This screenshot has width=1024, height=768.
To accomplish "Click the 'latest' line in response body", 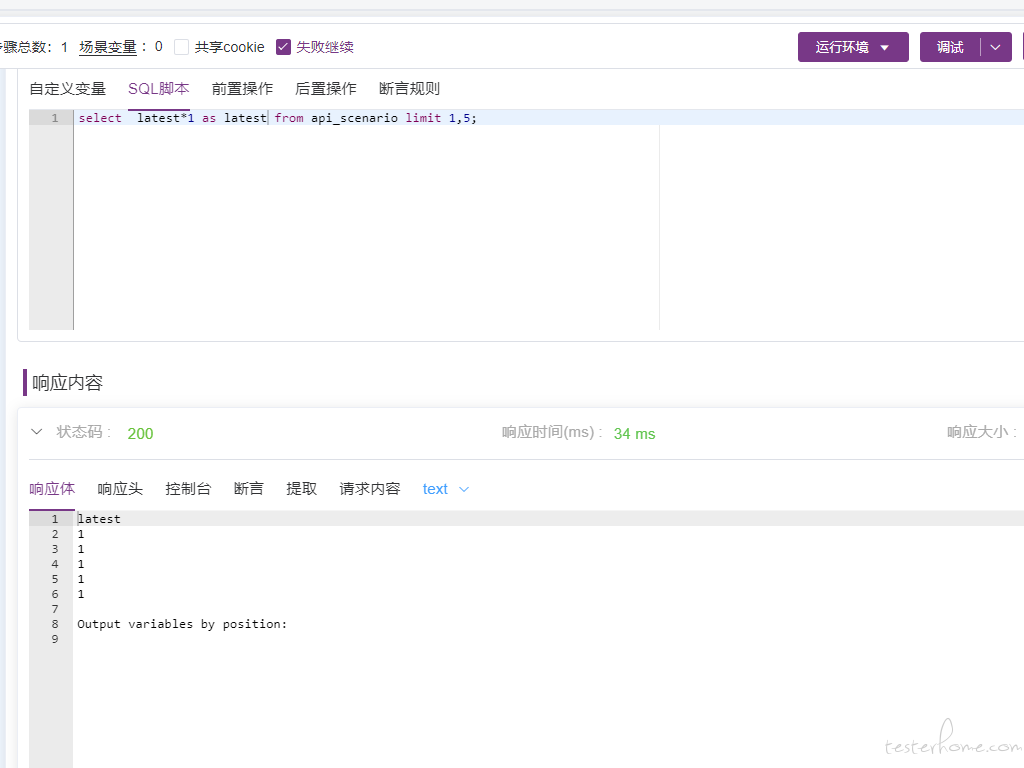I will 99,519.
